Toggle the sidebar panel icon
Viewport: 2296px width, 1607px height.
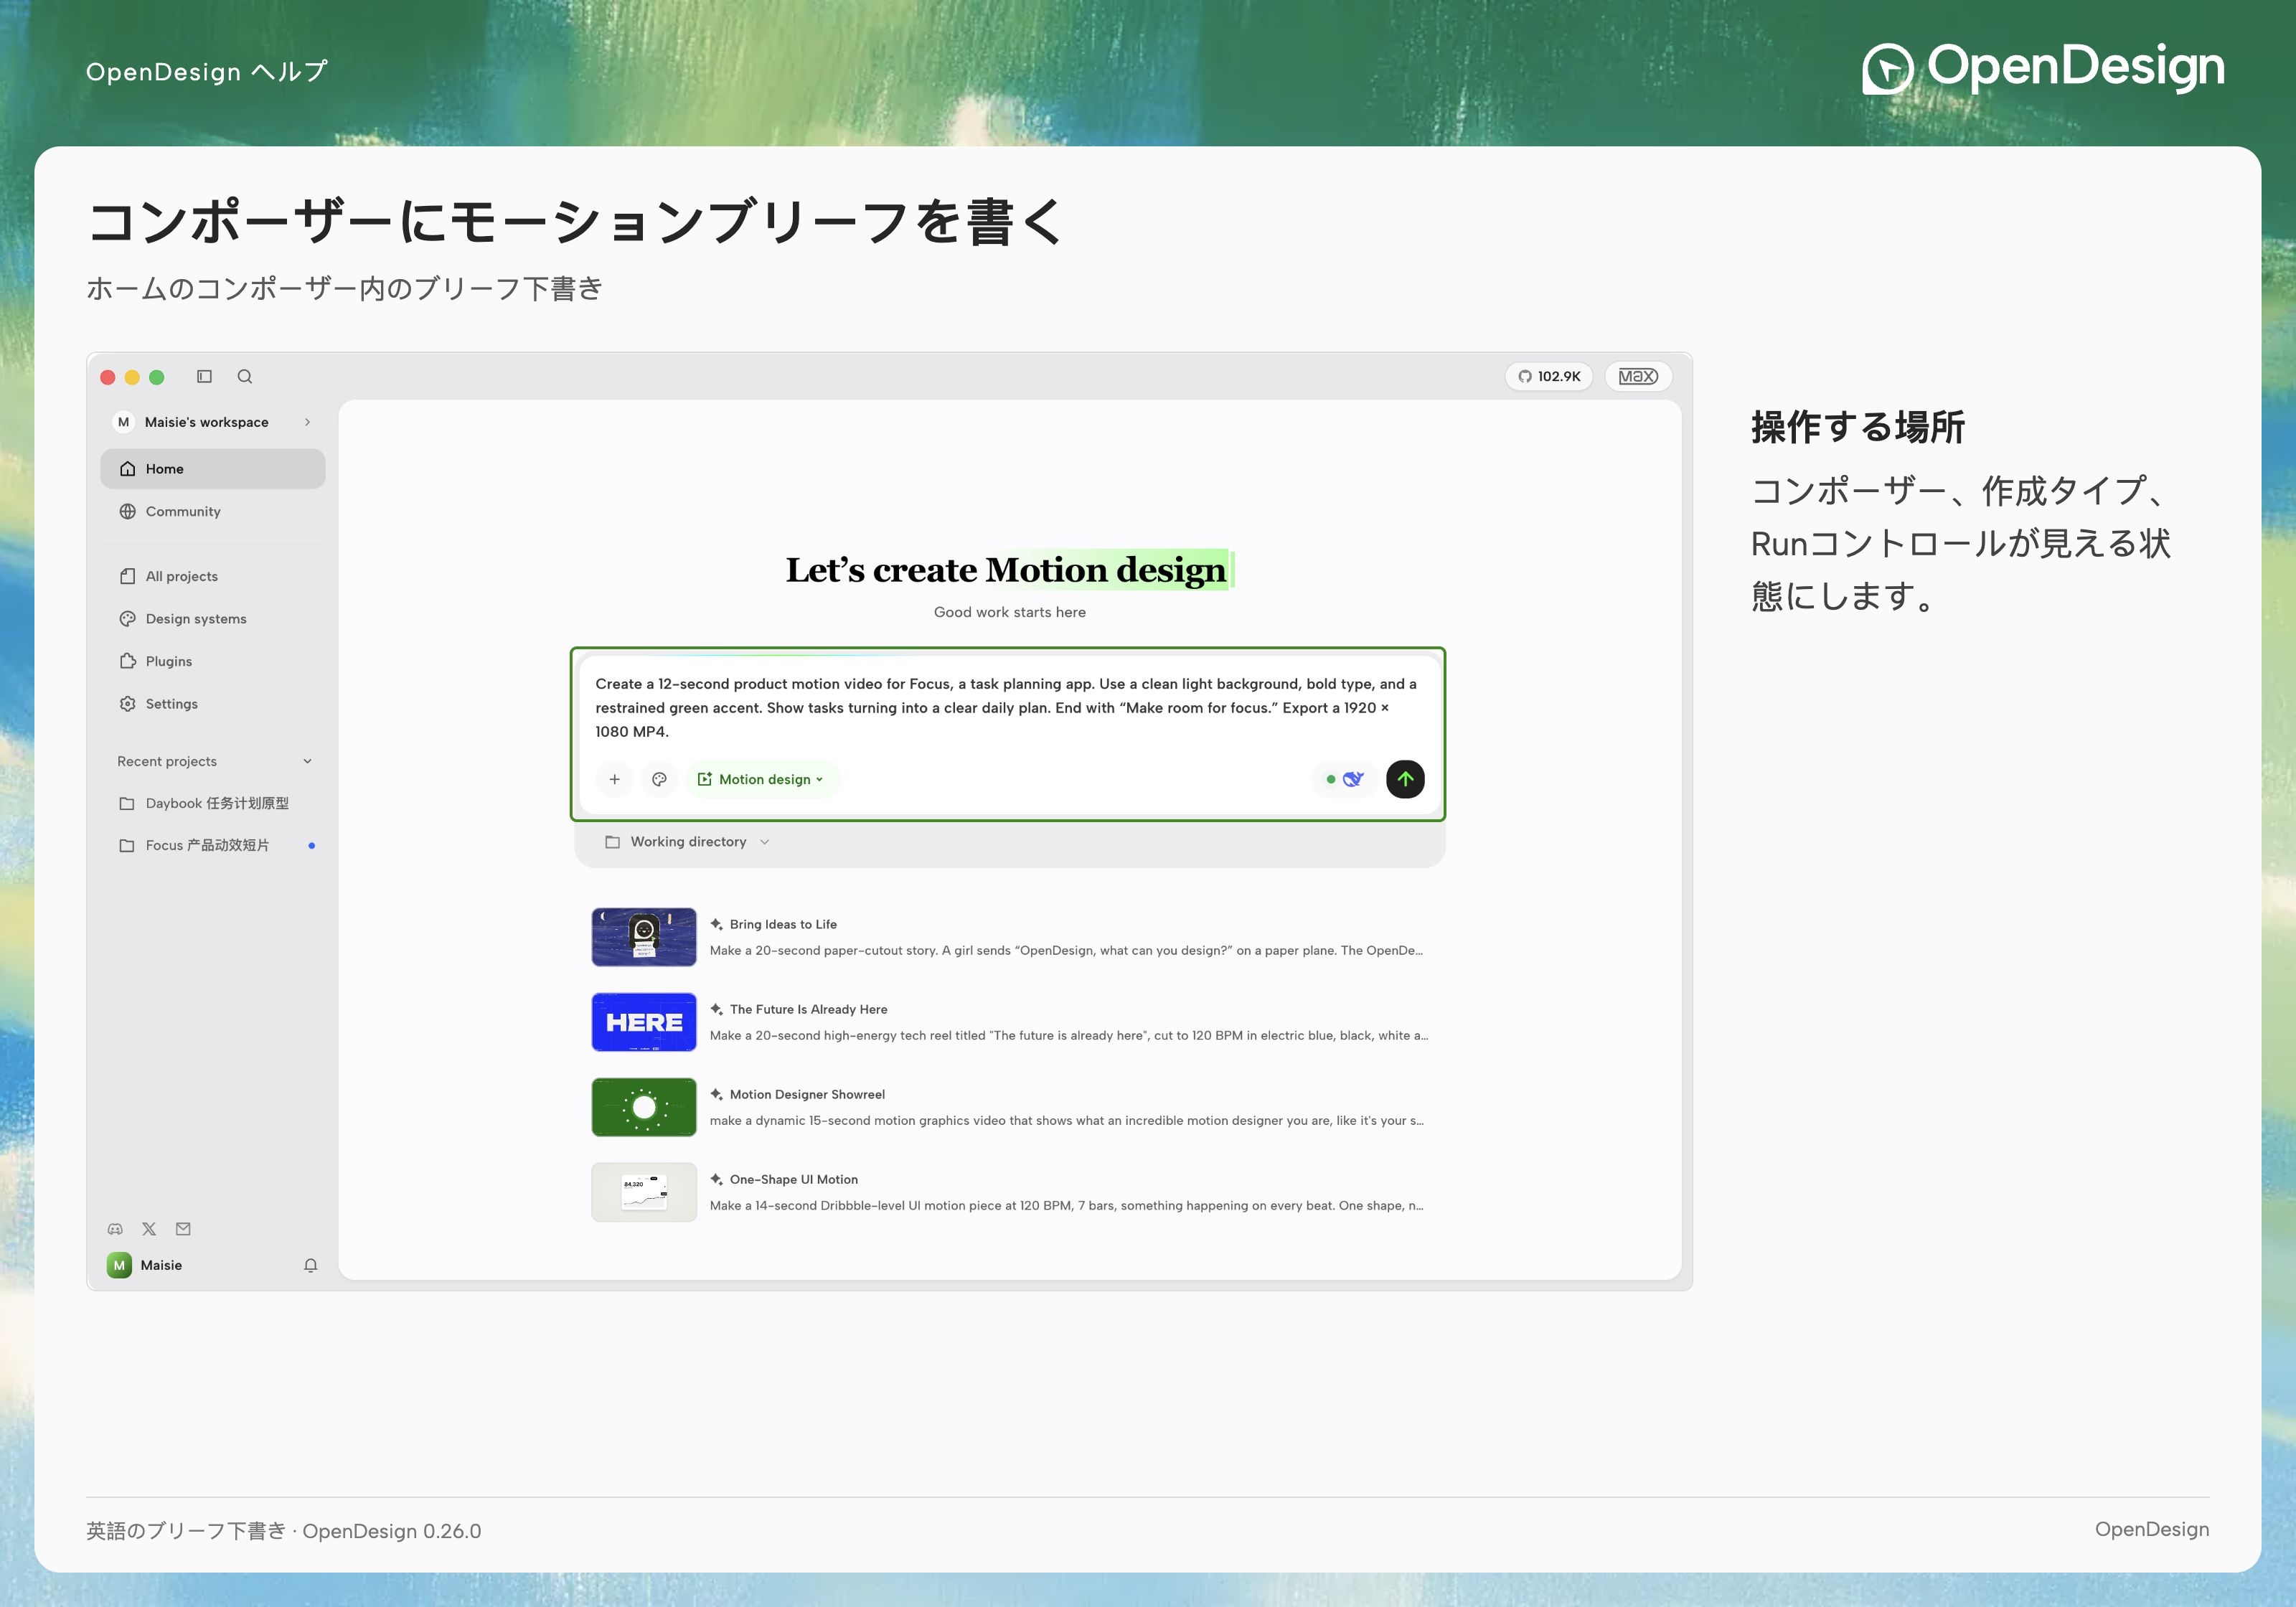pyautogui.click(x=204, y=376)
